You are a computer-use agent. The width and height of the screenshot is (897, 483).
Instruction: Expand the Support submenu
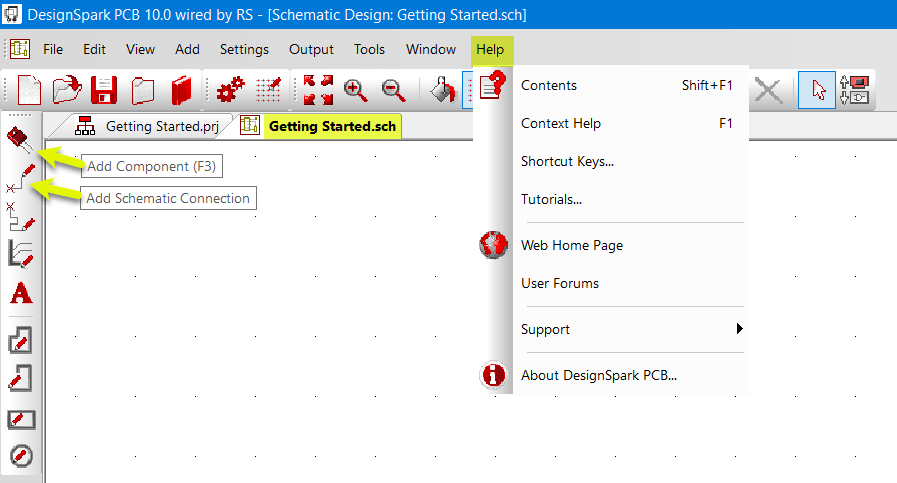[611, 329]
